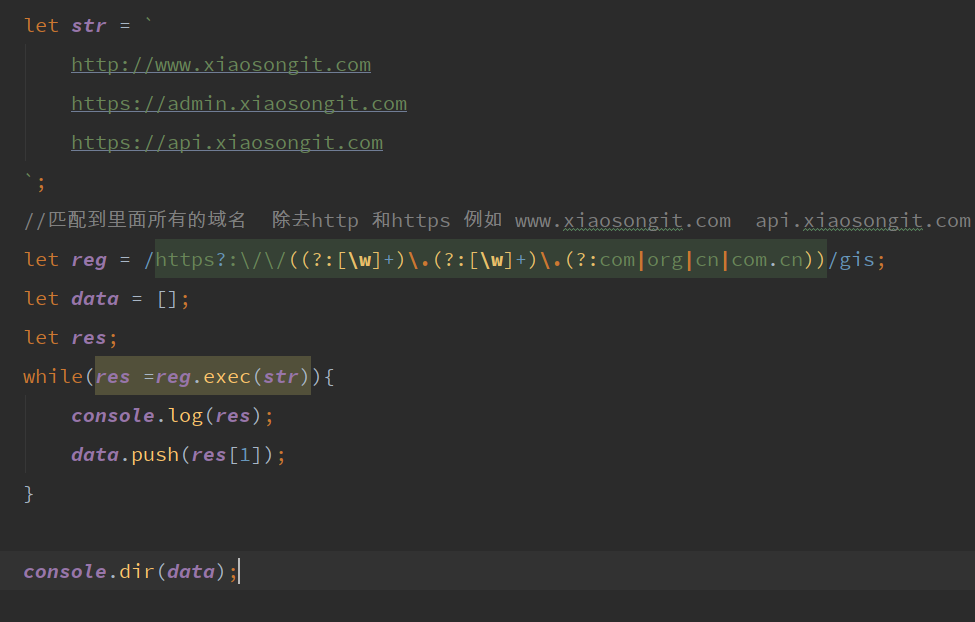
Task: Click the gis flags after the regex
Action: 856,260
